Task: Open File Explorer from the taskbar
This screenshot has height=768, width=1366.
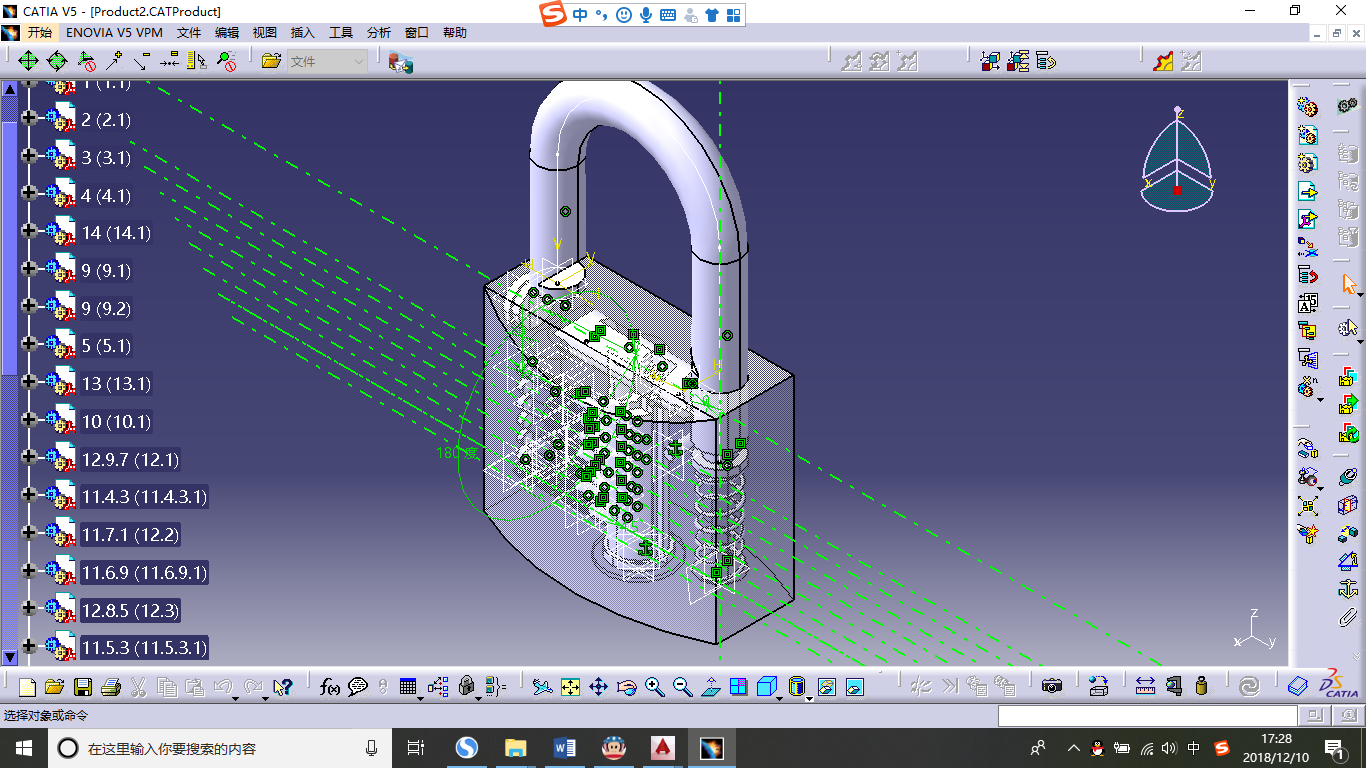Action: click(515, 748)
